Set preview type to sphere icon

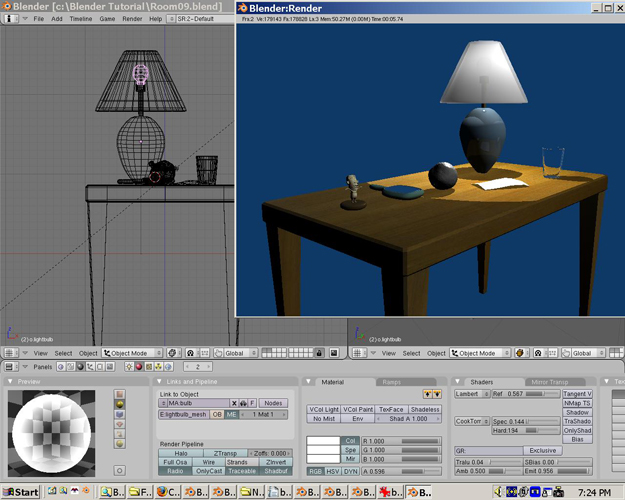coord(120,406)
